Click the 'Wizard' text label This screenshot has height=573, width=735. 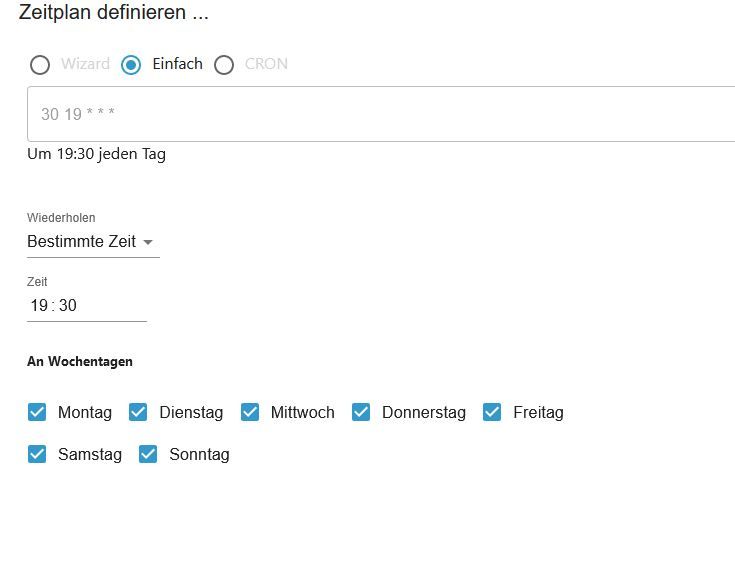[x=85, y=64]
